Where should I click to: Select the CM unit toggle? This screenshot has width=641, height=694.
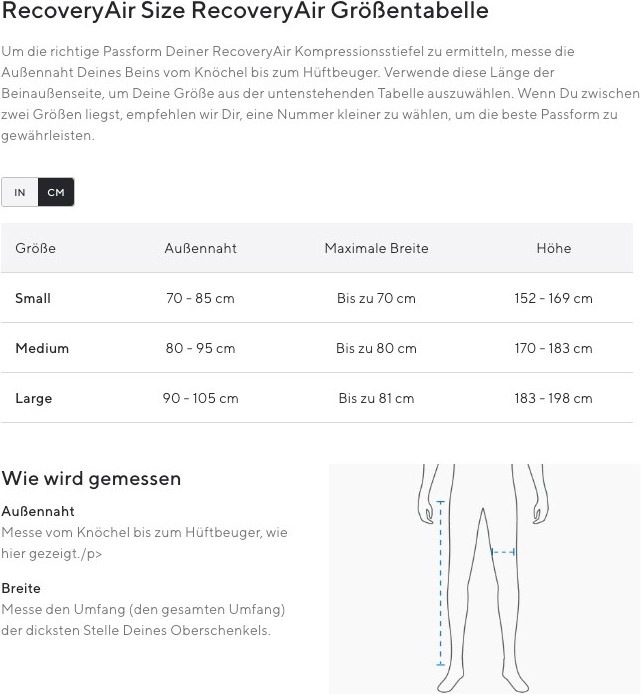56,192
